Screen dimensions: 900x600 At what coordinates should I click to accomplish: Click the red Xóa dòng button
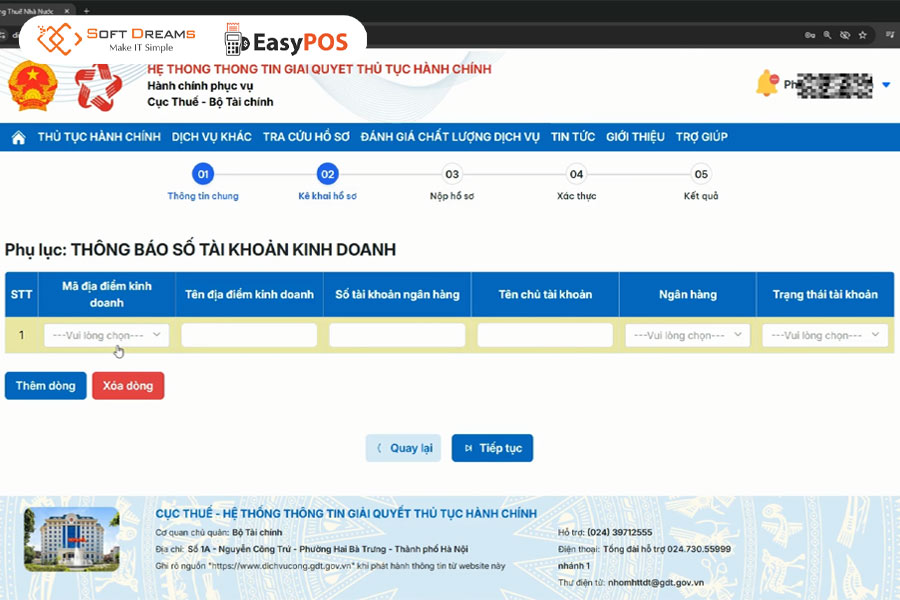[128, 385]
